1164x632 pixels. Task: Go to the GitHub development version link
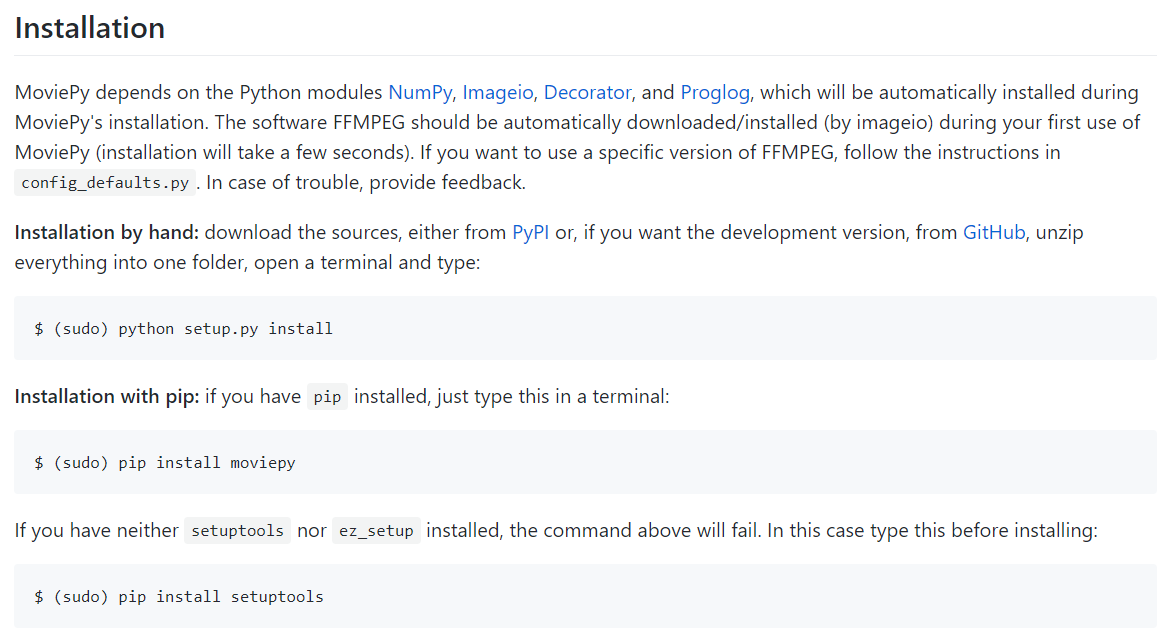pyautogui.click(x=994, y=232)
